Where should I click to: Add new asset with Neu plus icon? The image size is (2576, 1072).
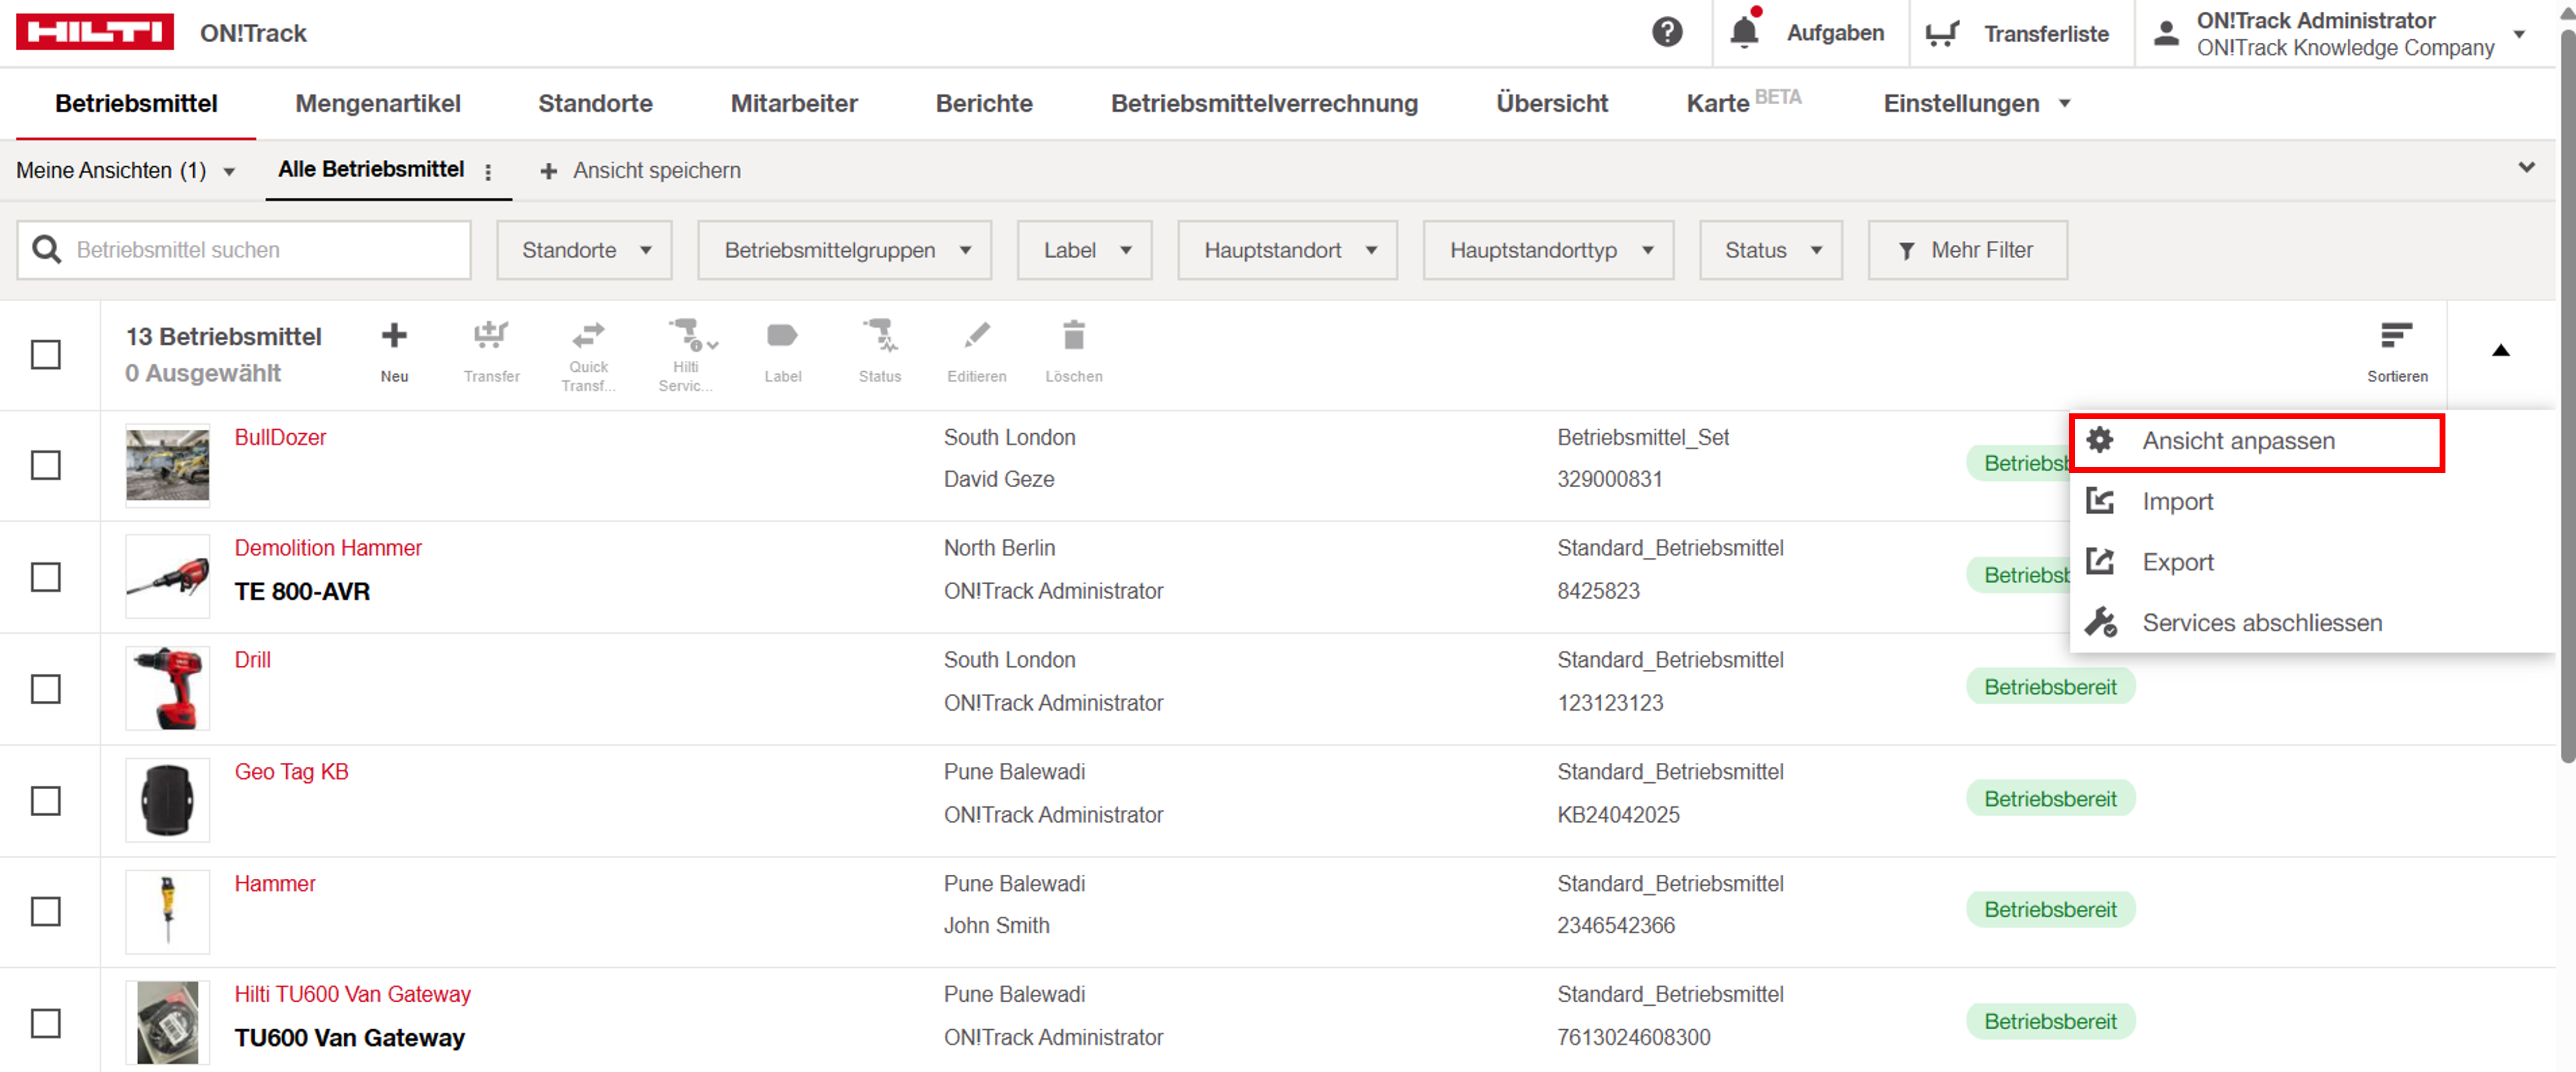click(394, 336)
